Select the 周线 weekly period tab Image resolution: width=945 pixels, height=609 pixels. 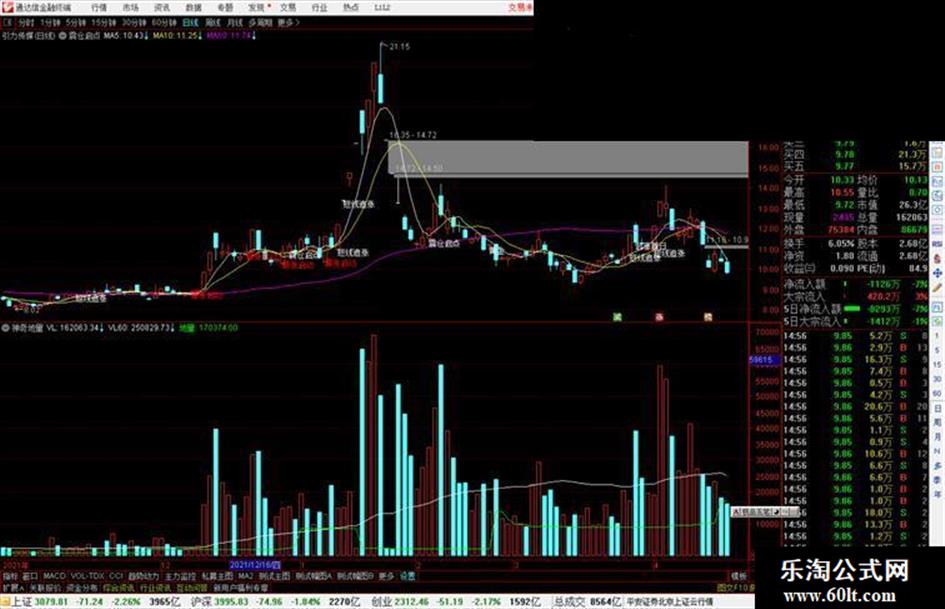pyautogui.click(x=213, y=22)
